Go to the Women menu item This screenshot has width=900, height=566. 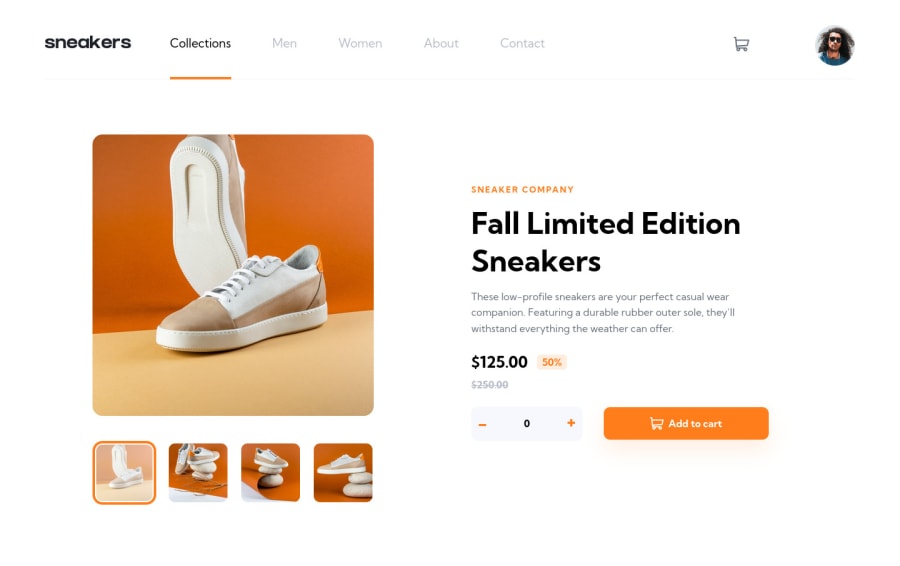click(360, 44)
